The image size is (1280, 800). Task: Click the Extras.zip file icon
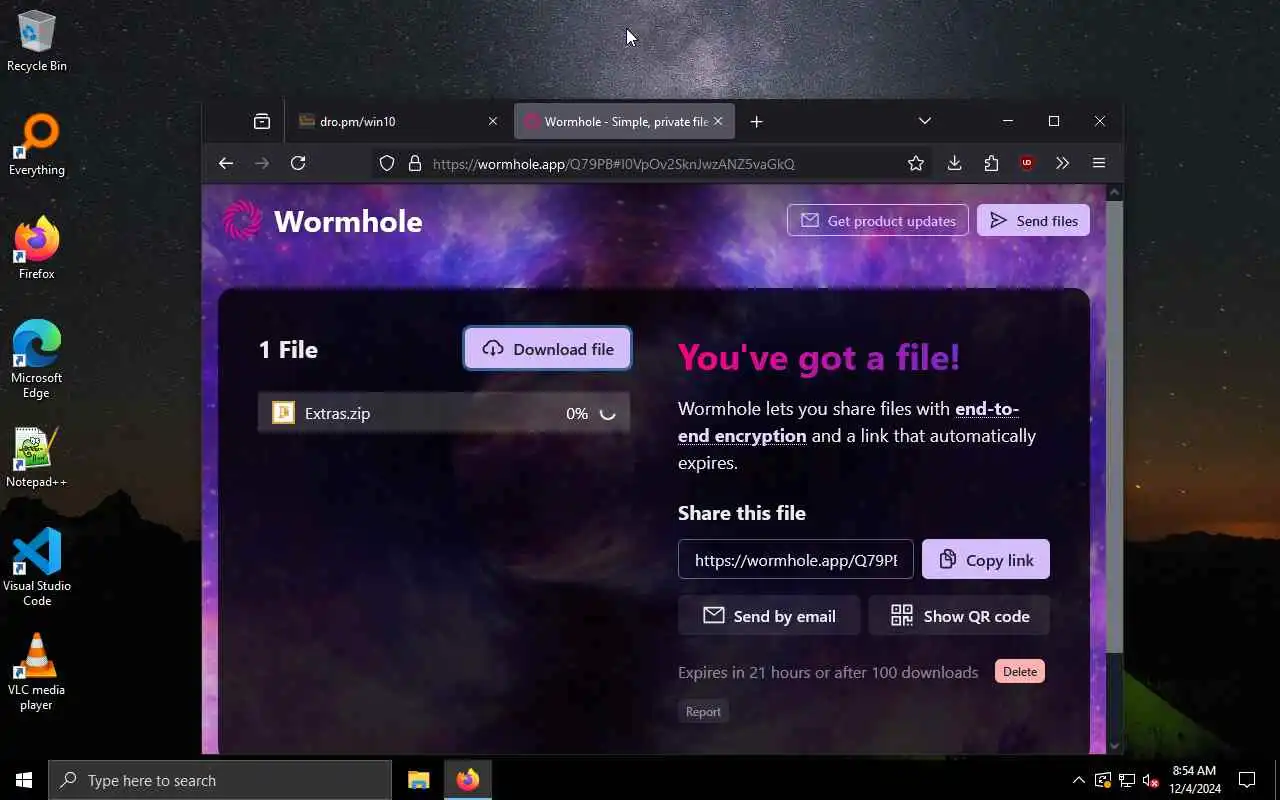284,413
